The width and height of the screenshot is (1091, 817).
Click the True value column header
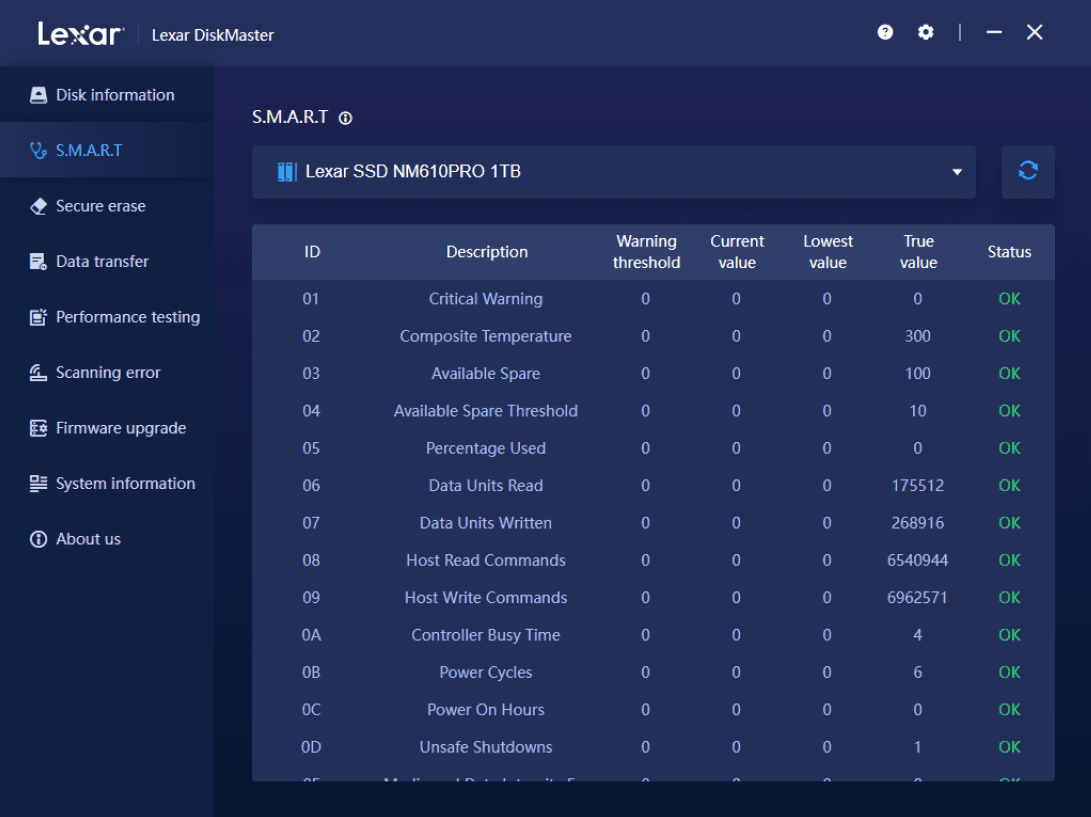pyautogui.click(x=918, y=252)
